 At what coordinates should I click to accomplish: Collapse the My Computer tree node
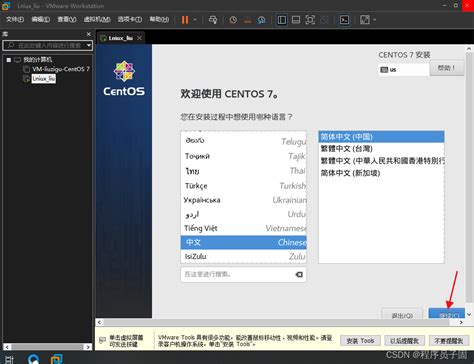click(x=9, y=60)
